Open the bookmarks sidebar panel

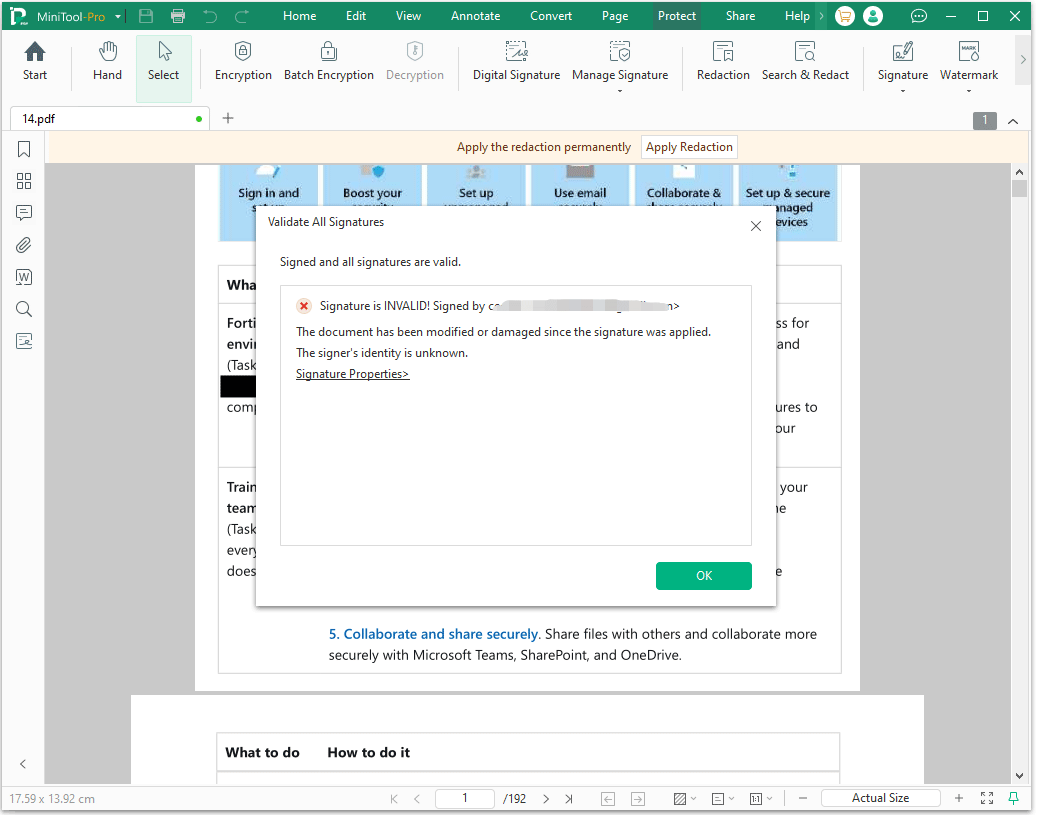pyautogui.click(x=24, y=149)
